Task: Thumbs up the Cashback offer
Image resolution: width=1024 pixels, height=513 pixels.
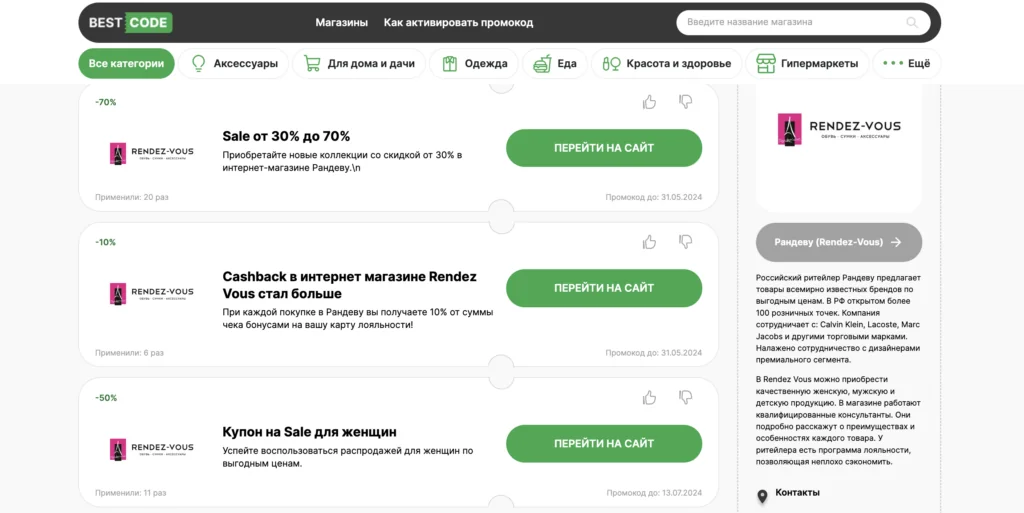Action: point(650,242)
